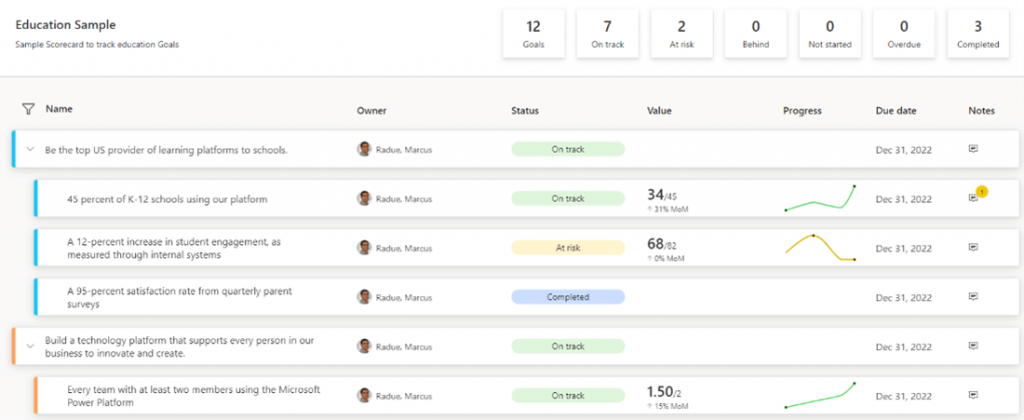Click the Overdue summary card

904,34
